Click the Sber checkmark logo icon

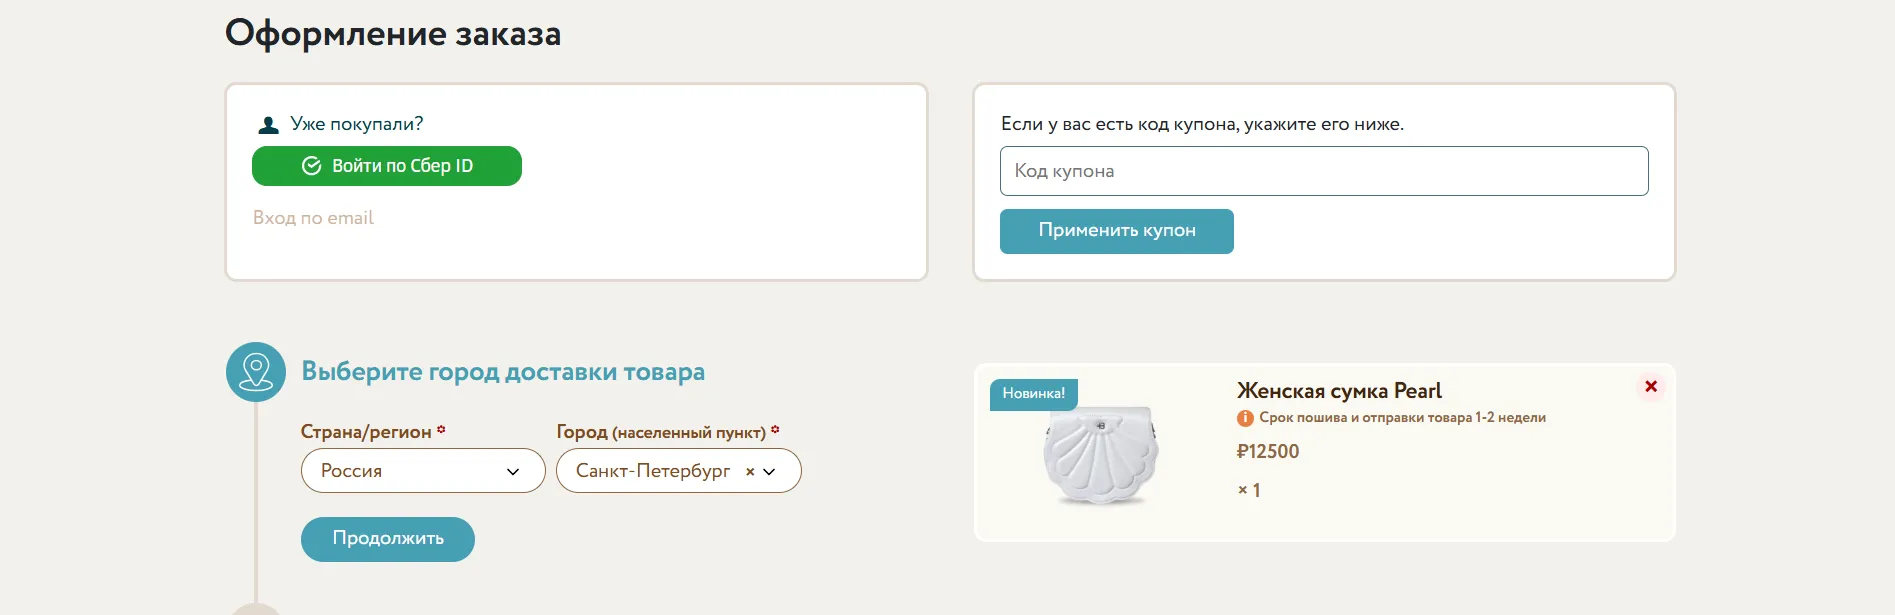(x=311, y=166)
